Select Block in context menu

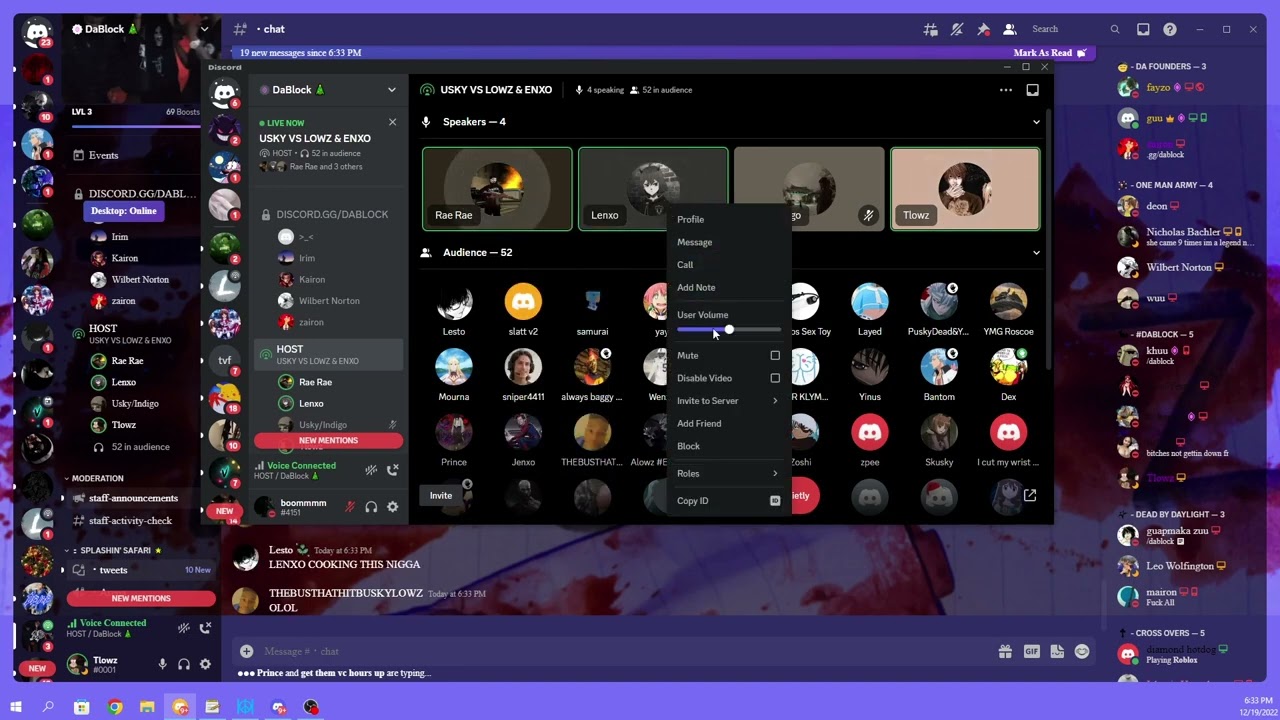[728, 446]
